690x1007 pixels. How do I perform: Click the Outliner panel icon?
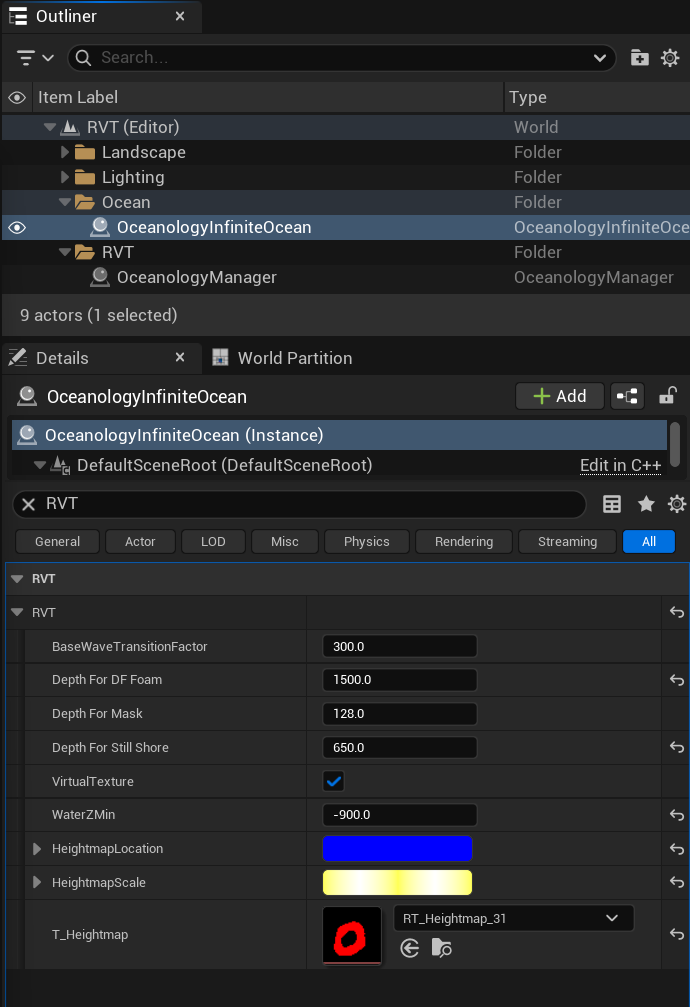tap(18, 16)
